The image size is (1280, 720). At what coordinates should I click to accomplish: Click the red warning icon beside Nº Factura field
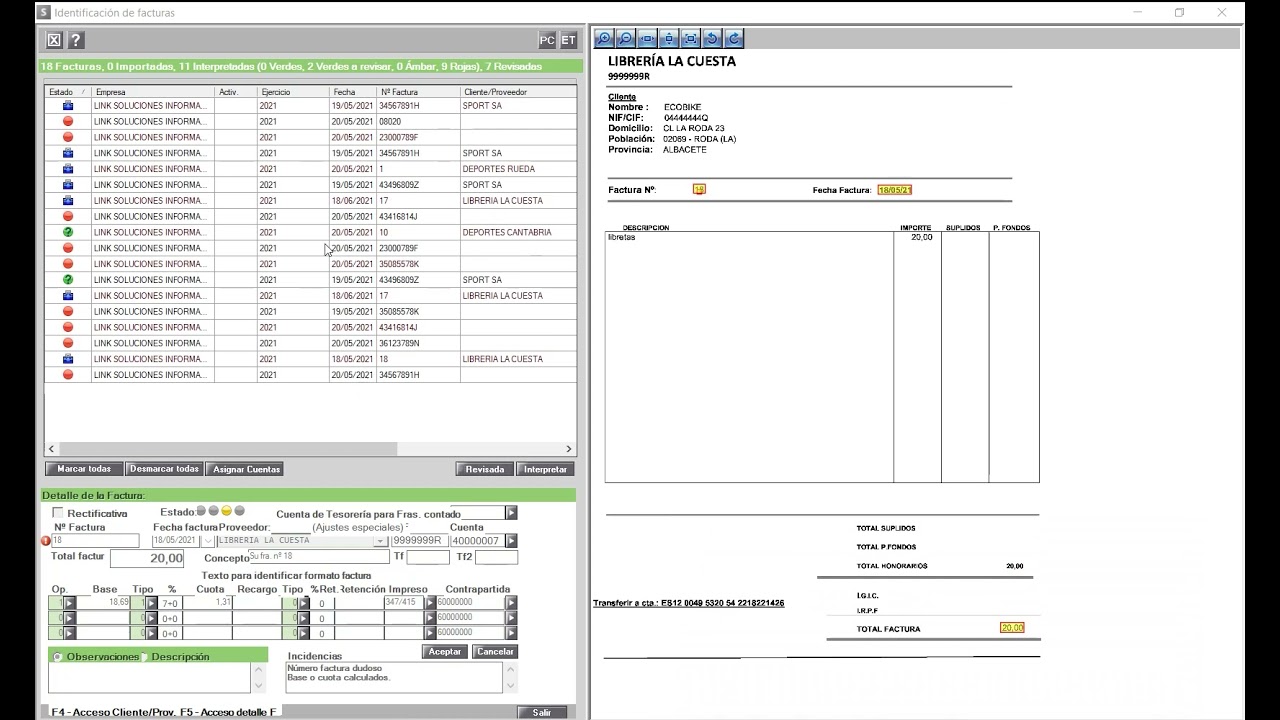click(x=45, y=541)
